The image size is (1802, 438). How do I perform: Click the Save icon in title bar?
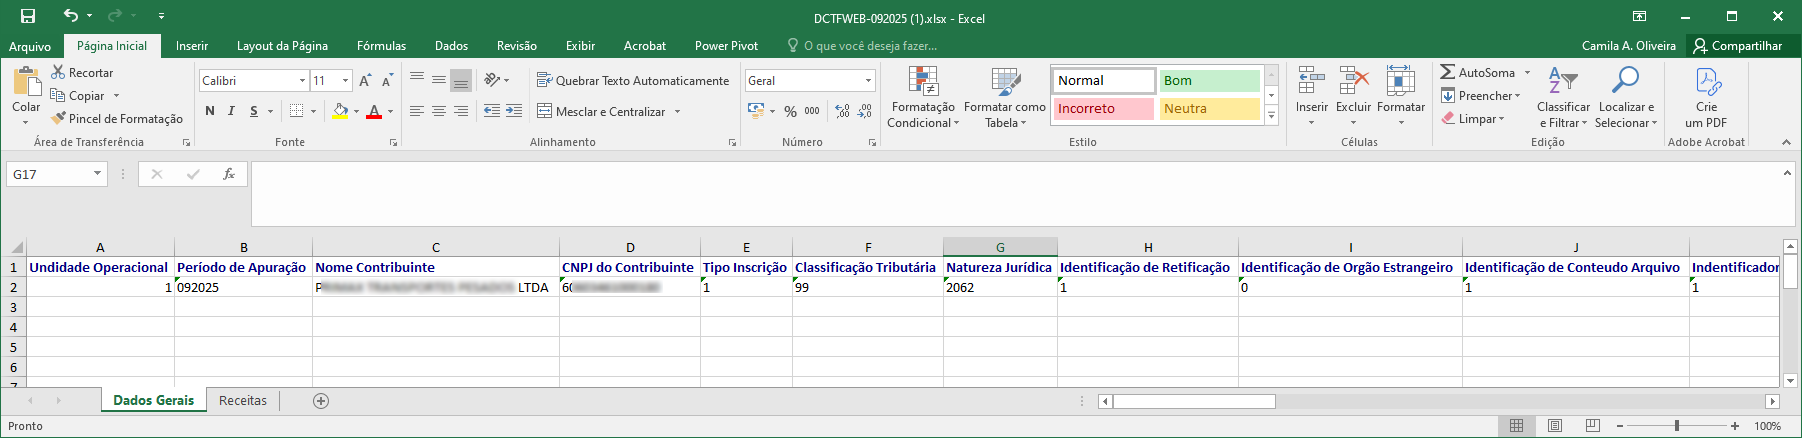point(28,16)
